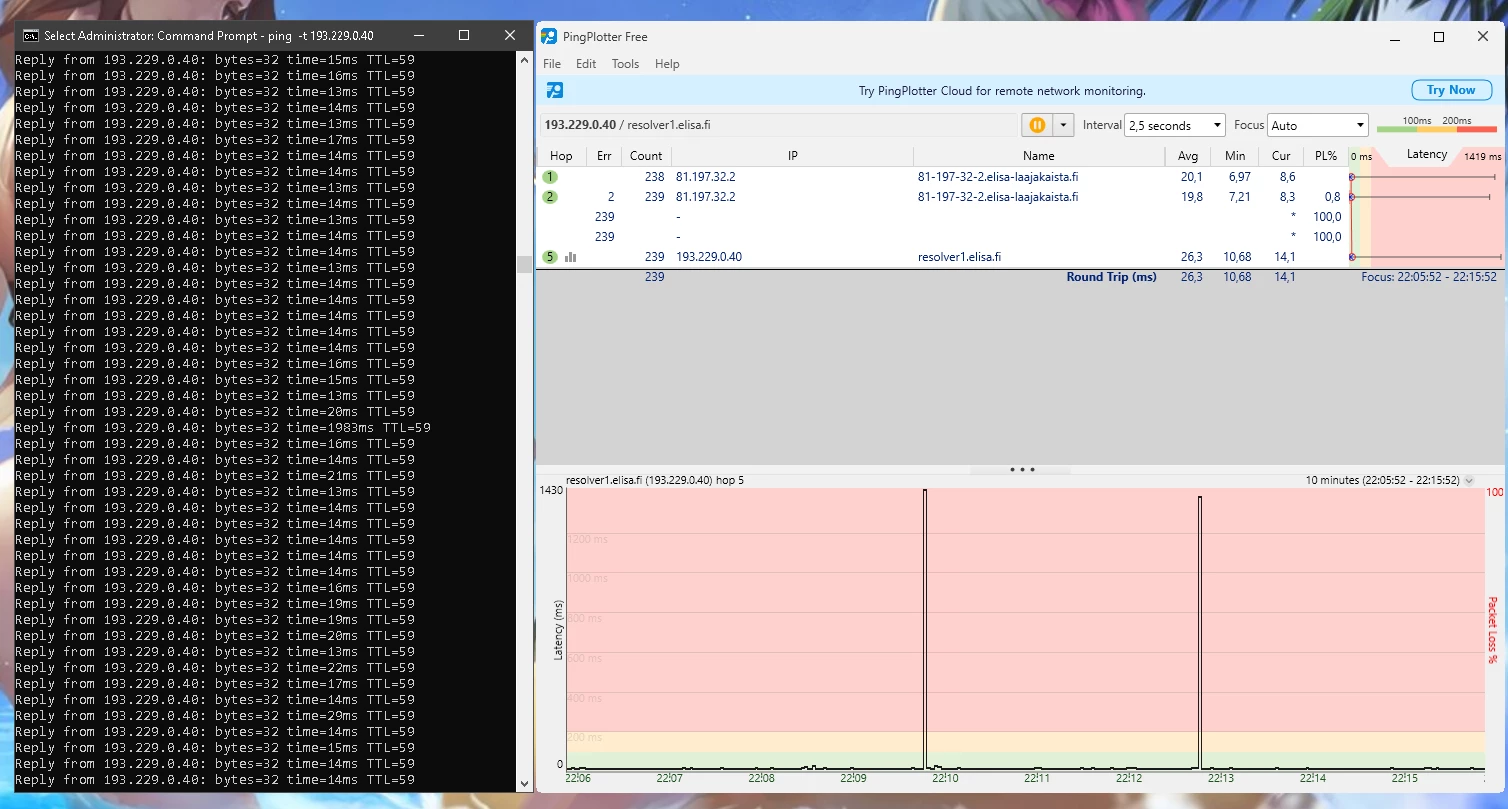Click the 22:14 label on the time axis
Screen dimensions: 1508x809
1313,779
